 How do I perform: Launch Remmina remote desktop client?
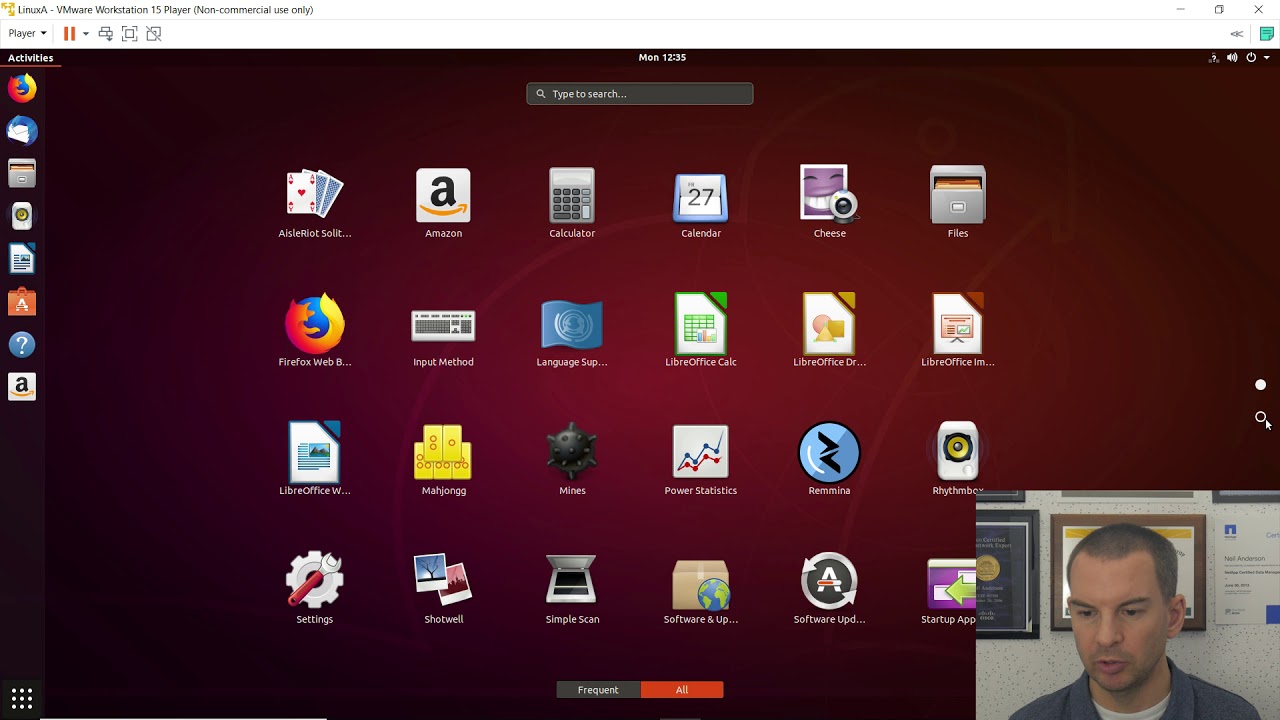click(829, 460)
